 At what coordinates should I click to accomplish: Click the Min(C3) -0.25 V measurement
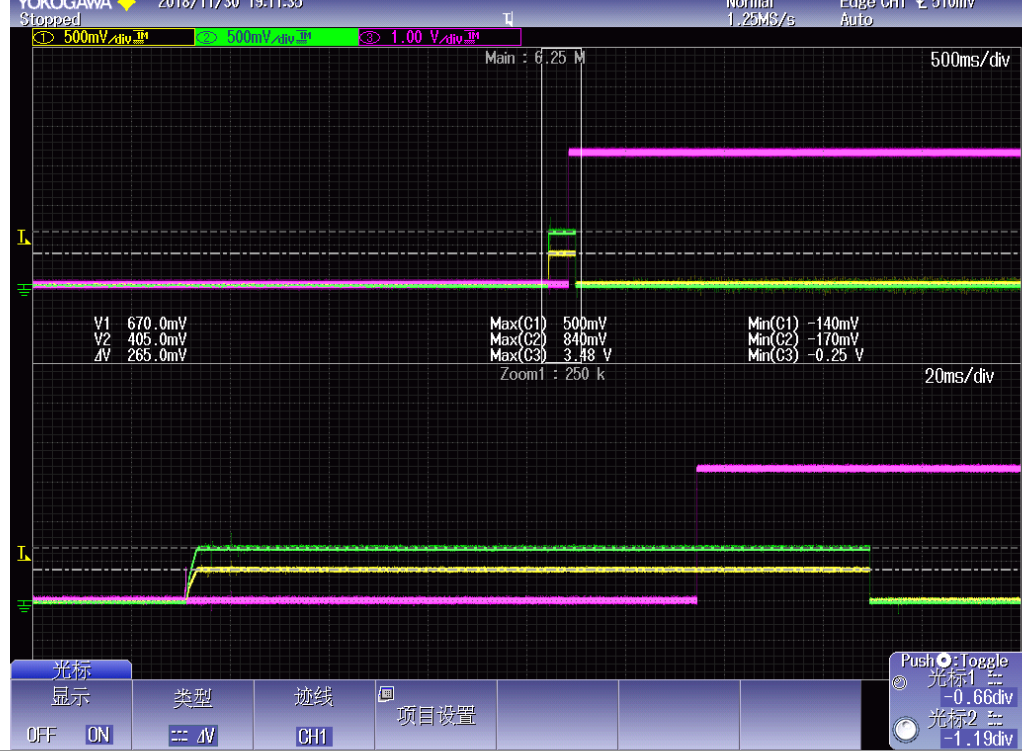[806, 355]
